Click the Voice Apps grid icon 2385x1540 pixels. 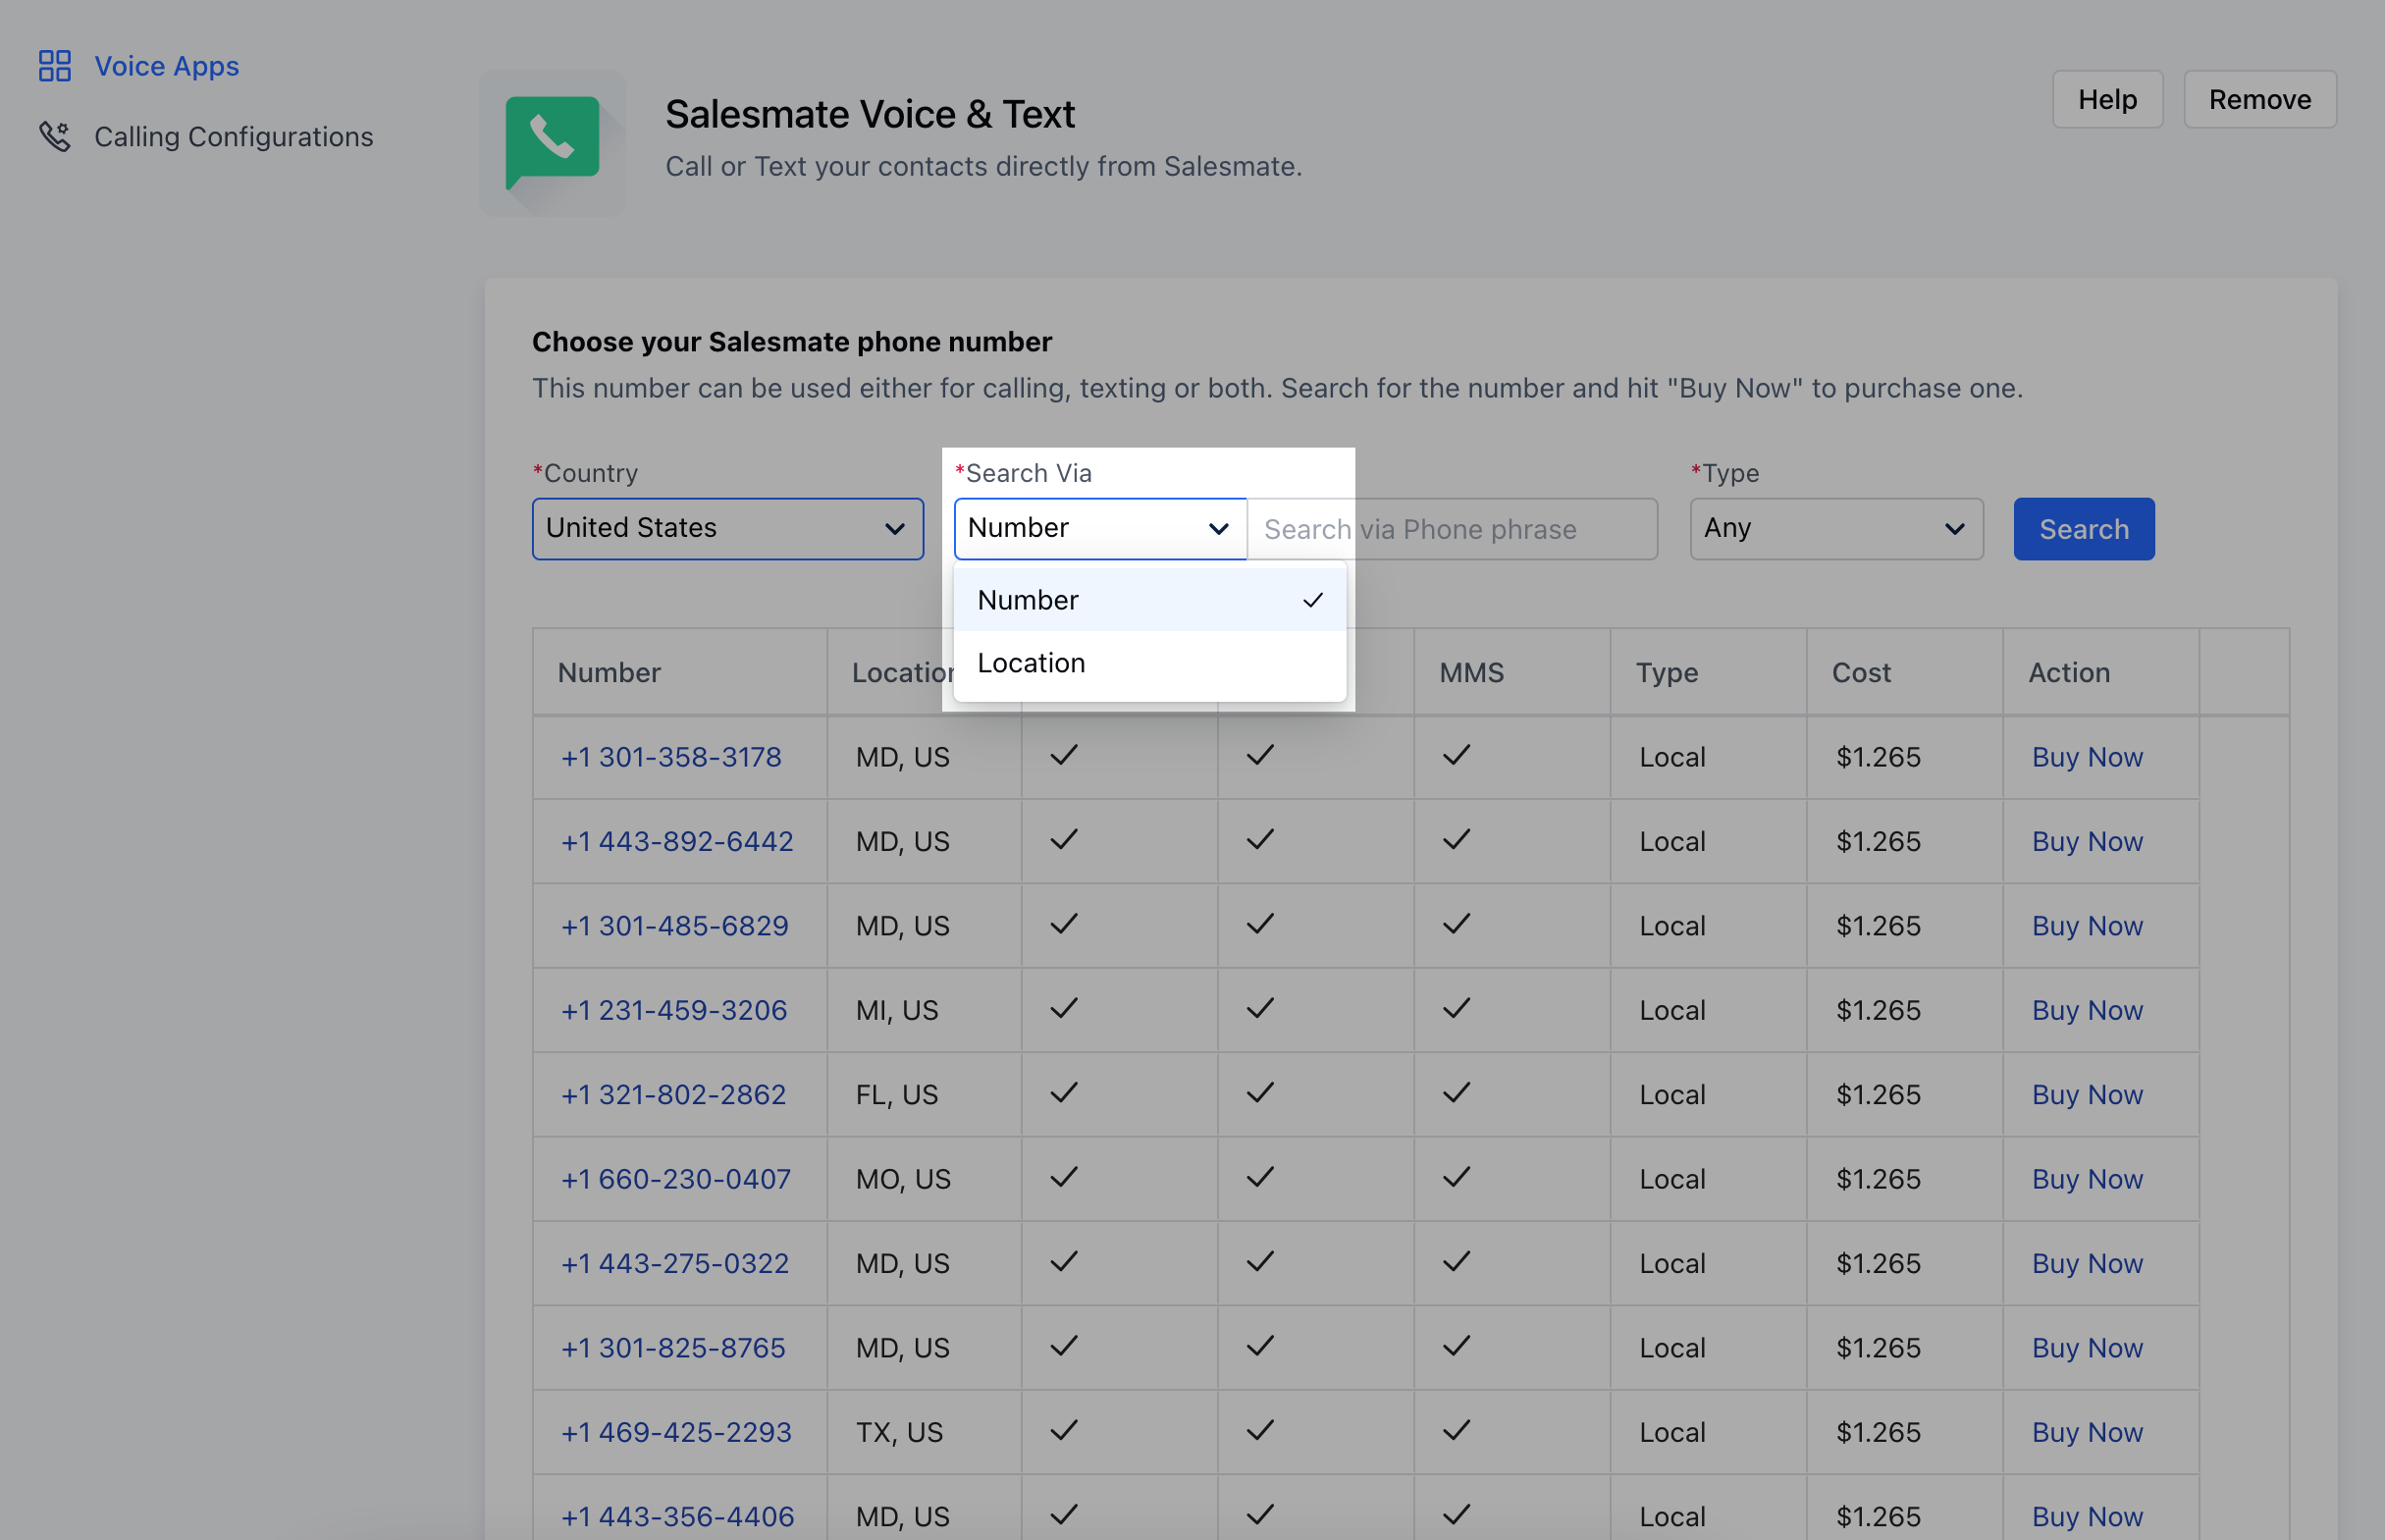point(54,66)
